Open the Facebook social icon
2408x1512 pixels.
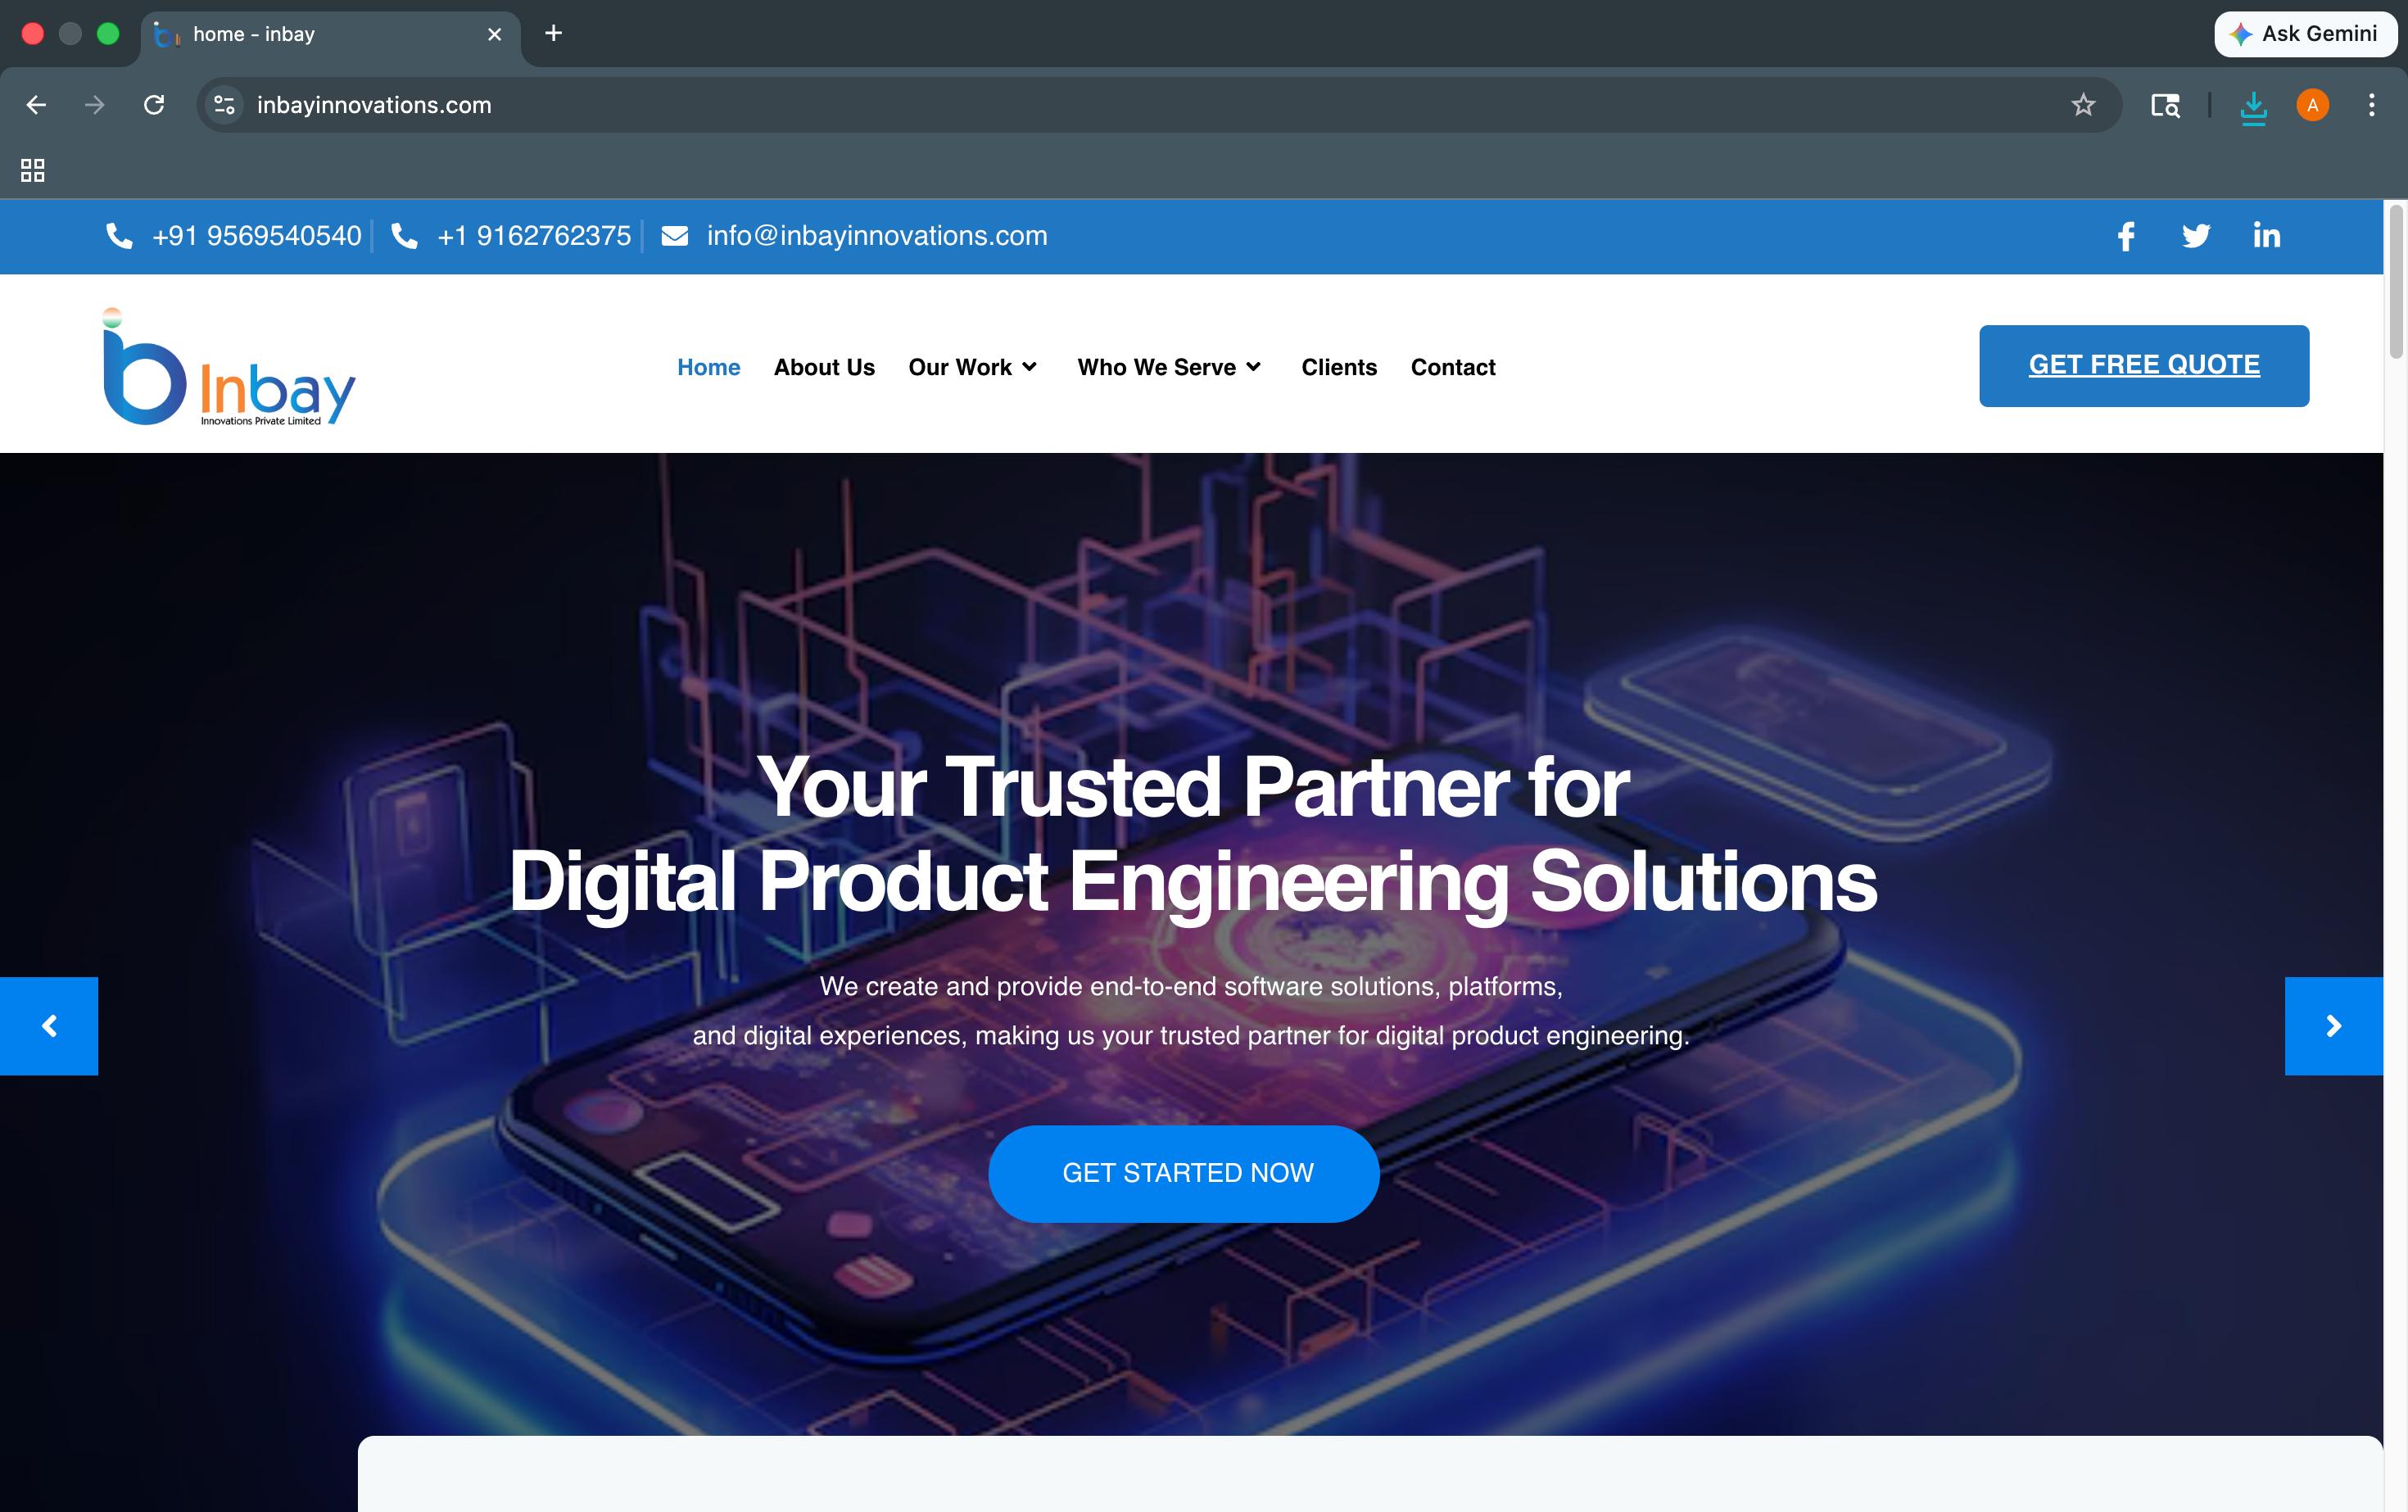click(x=2126, y=236)
